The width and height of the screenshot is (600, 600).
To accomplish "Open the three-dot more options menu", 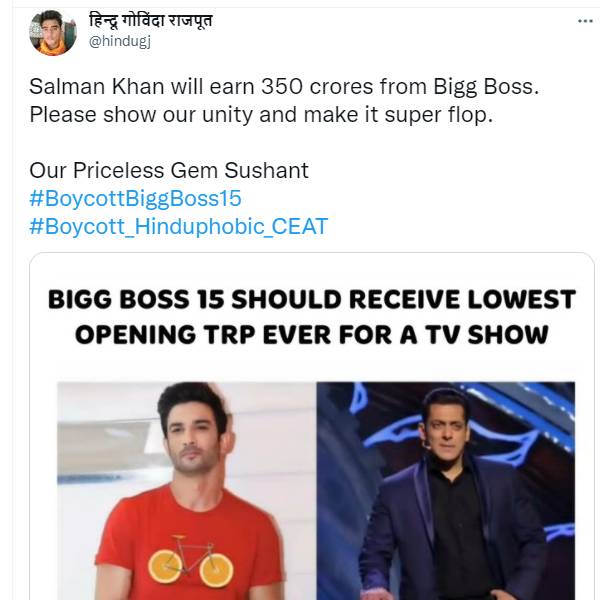I will (584, 20).
